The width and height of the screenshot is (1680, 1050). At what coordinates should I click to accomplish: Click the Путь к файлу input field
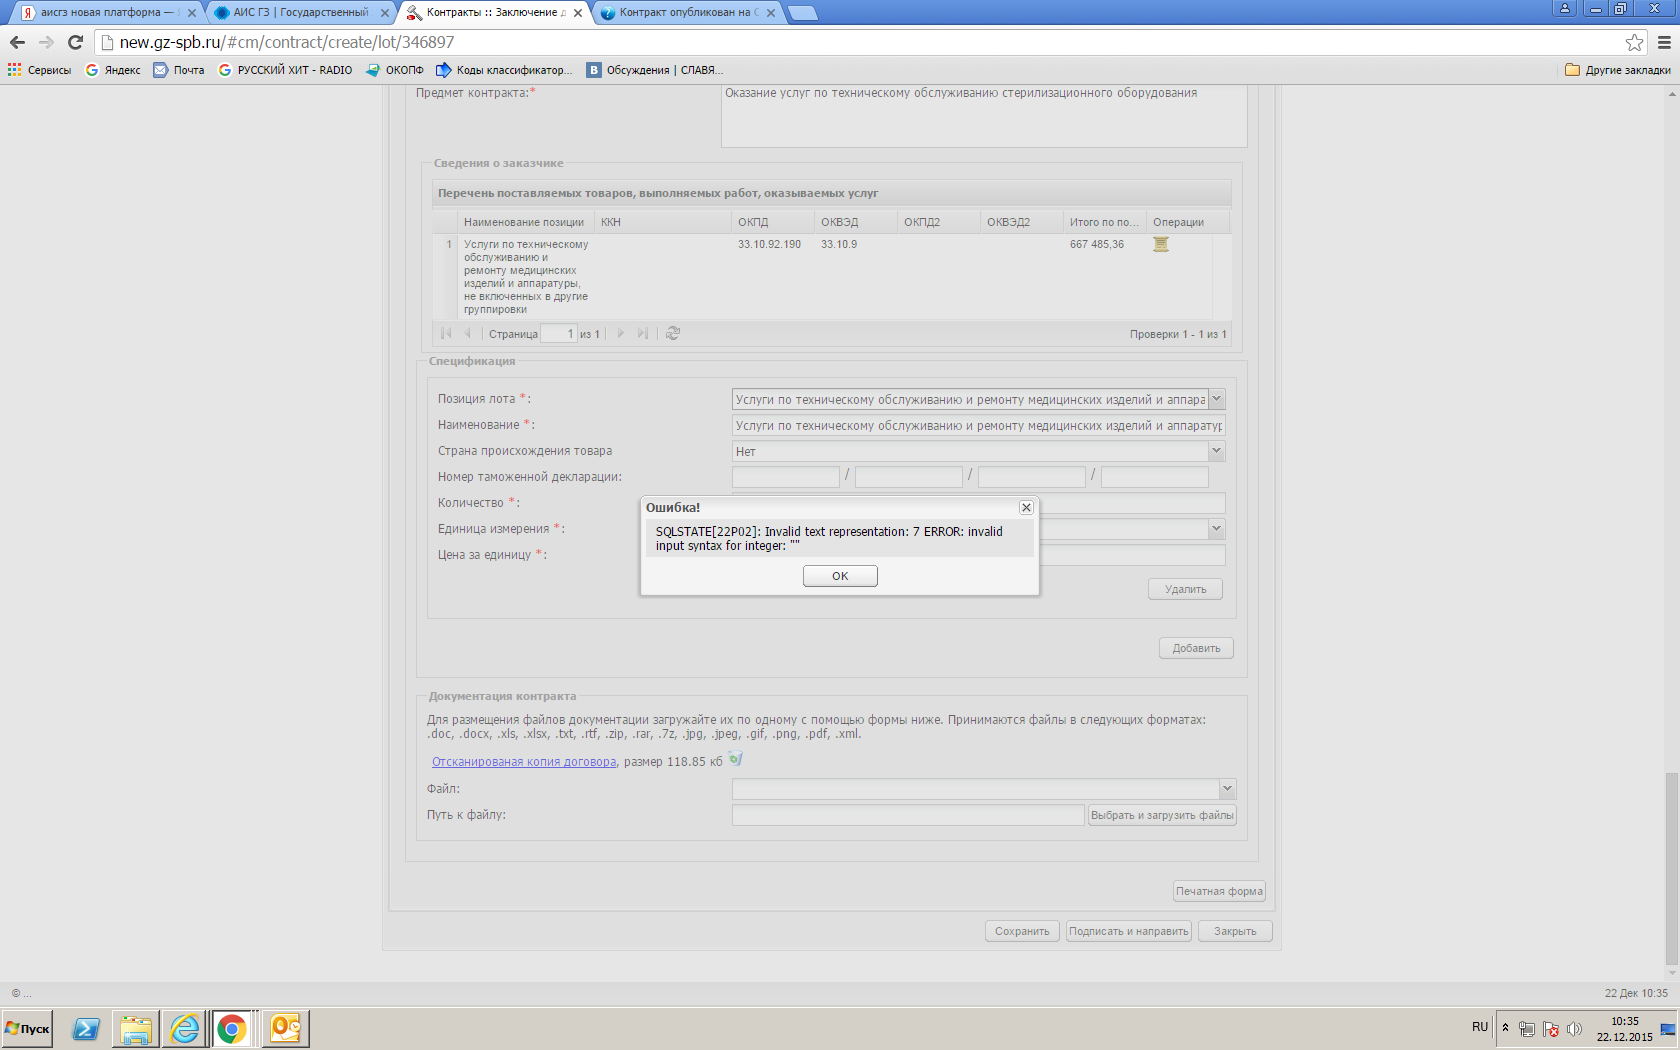908,815
